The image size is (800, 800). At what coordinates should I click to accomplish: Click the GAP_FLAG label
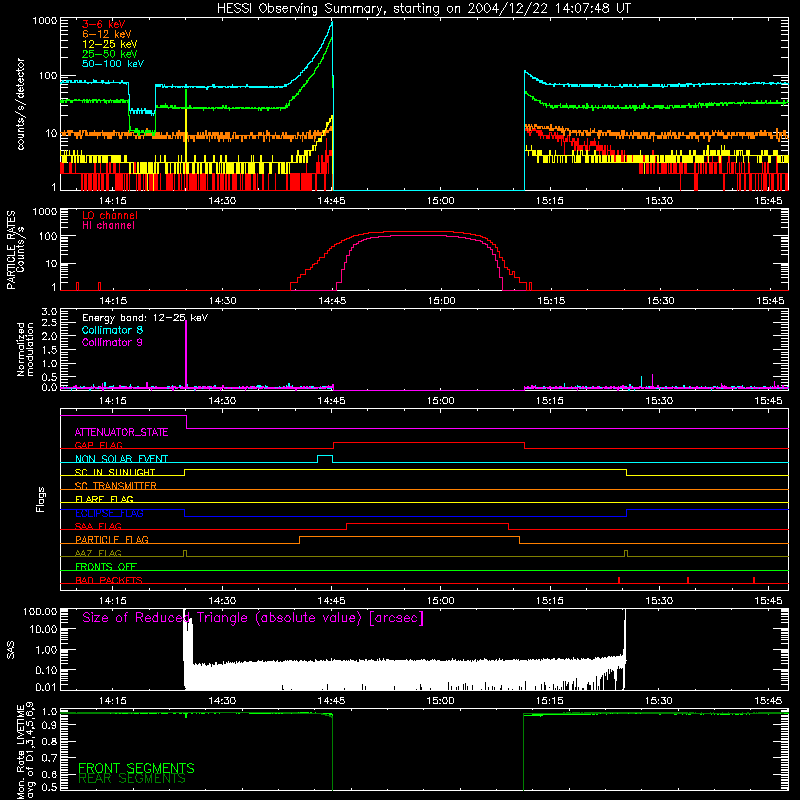pyautogui.click(x=98, y=445)
